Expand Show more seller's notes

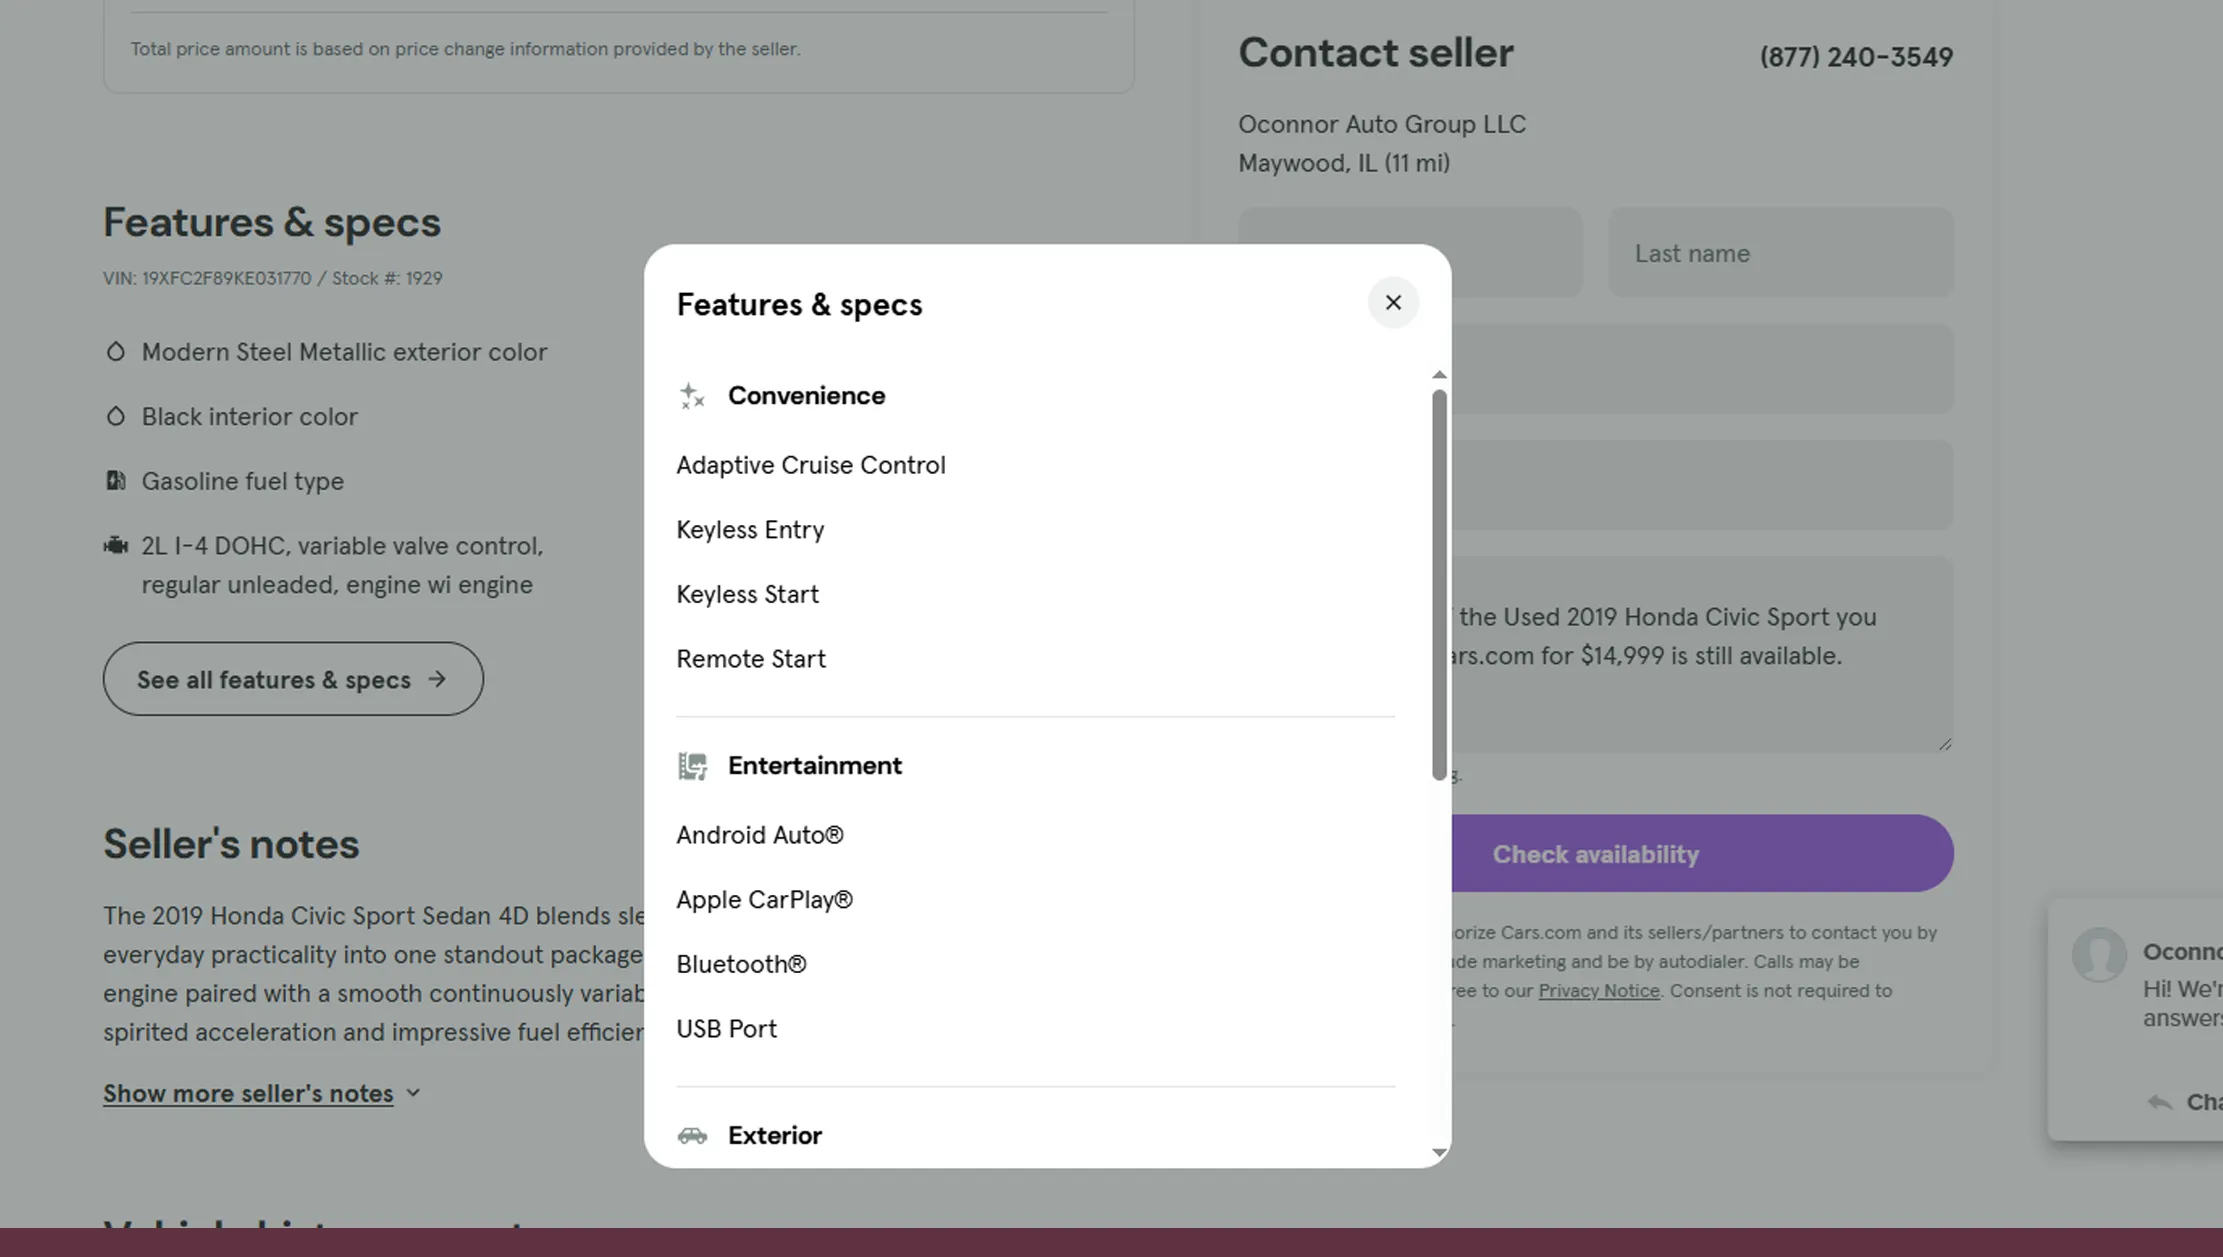point(249,1093)
